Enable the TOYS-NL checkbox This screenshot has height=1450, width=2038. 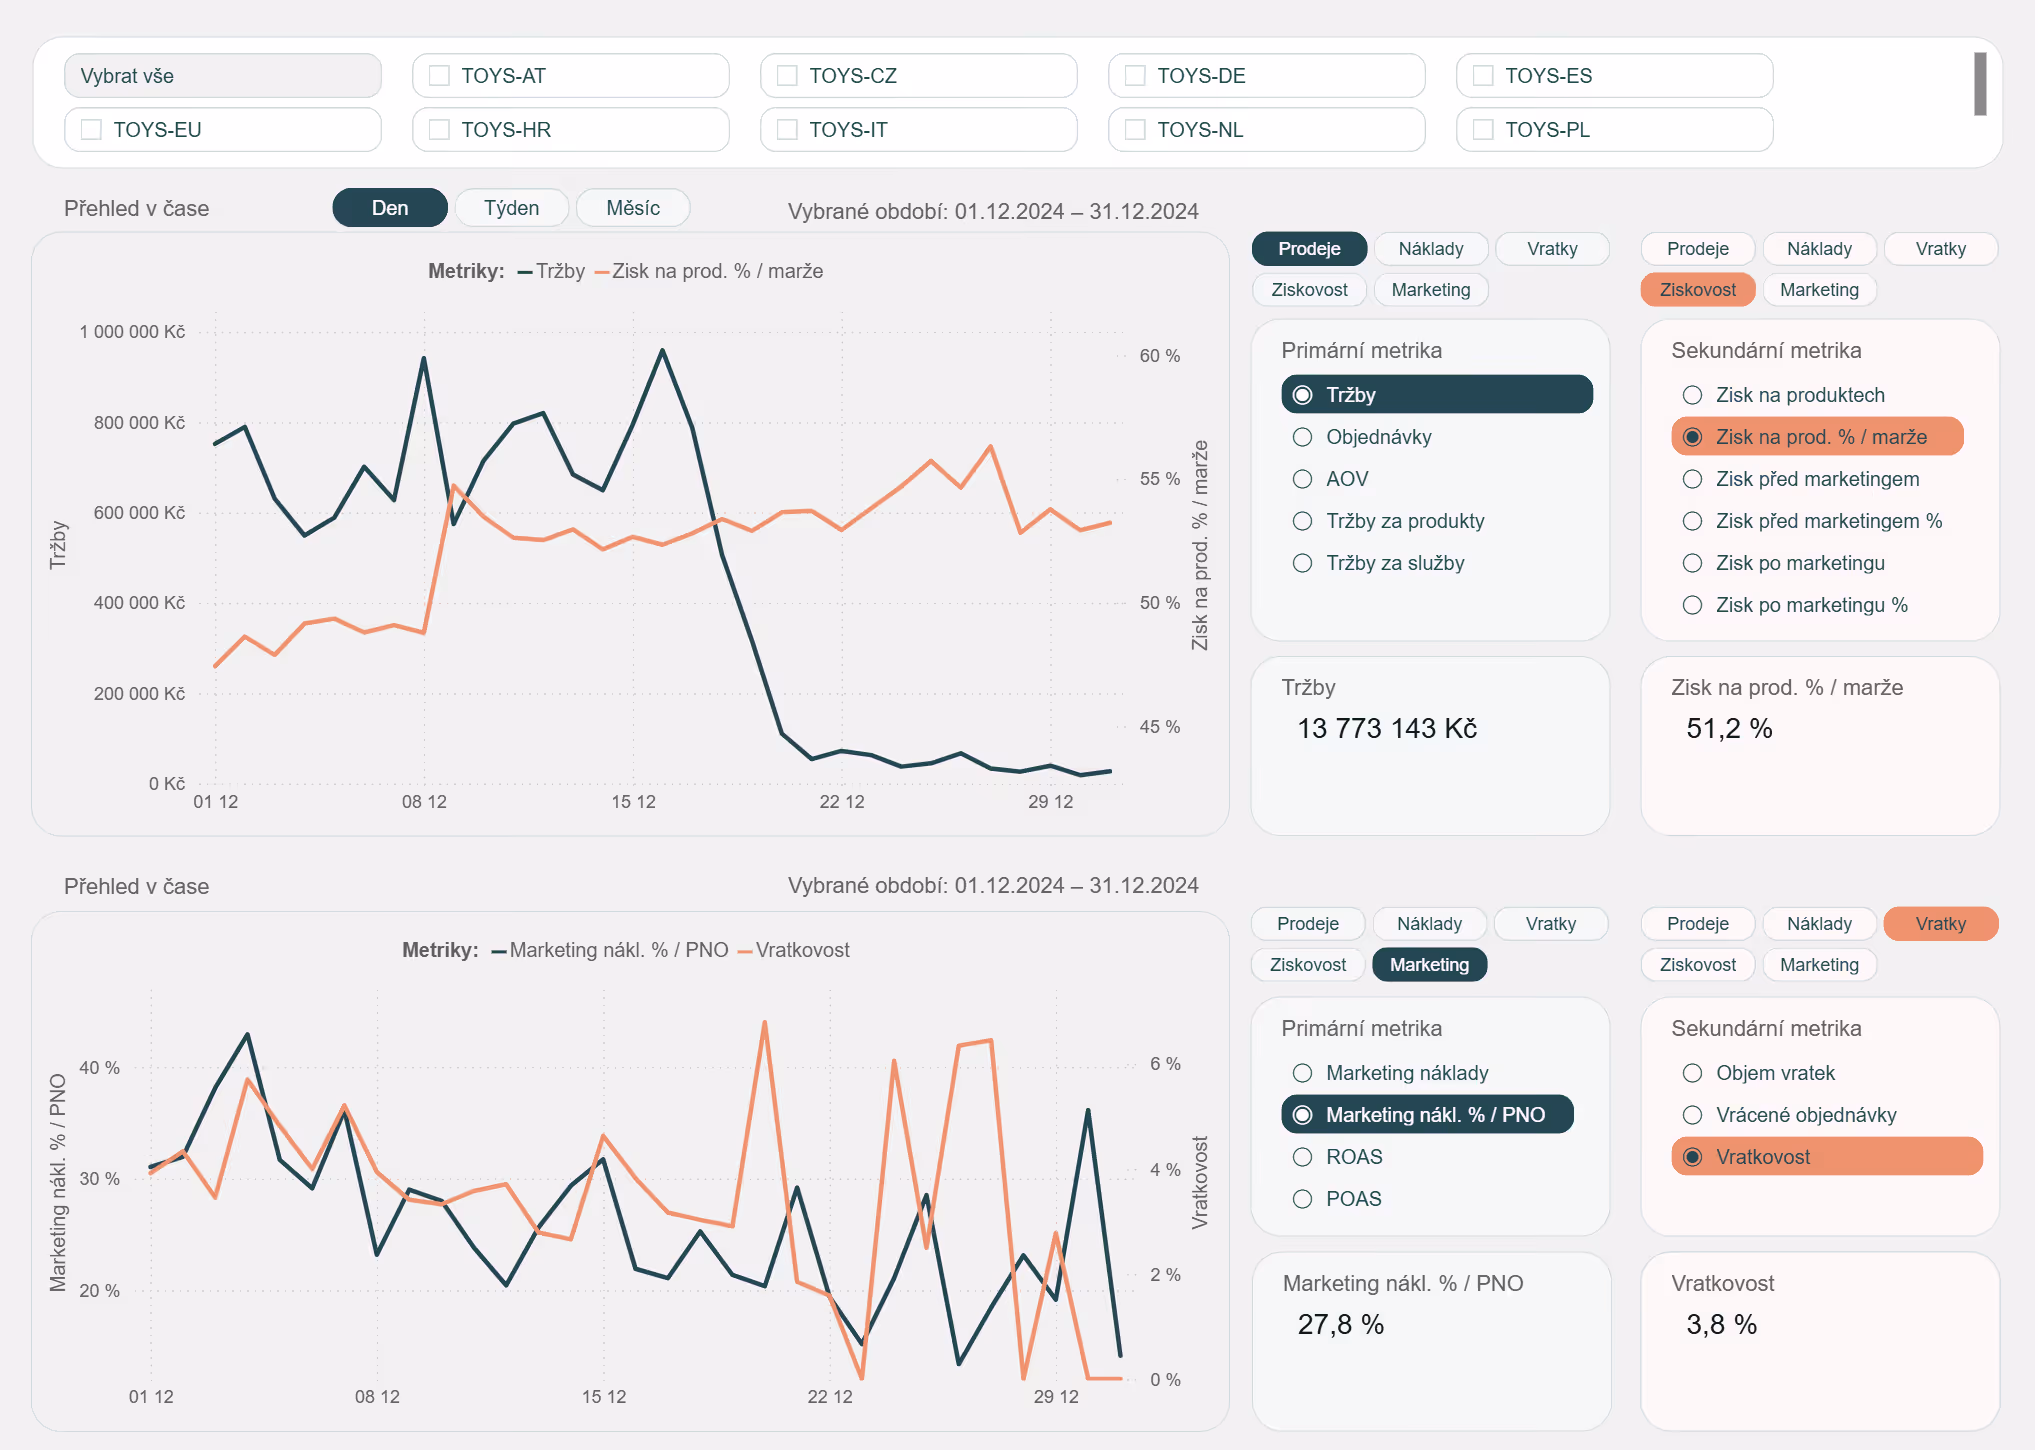(x=1135, y=130)
